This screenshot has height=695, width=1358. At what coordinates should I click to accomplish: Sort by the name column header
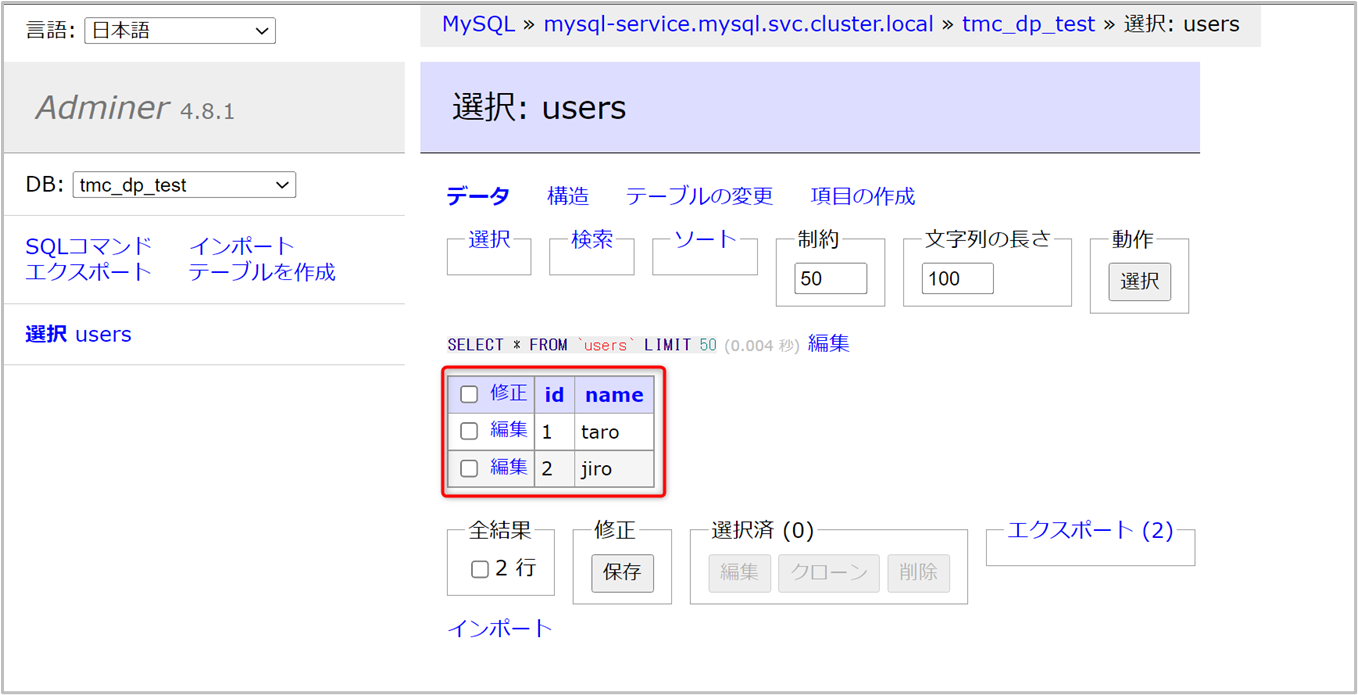click(x=614, y=395)
